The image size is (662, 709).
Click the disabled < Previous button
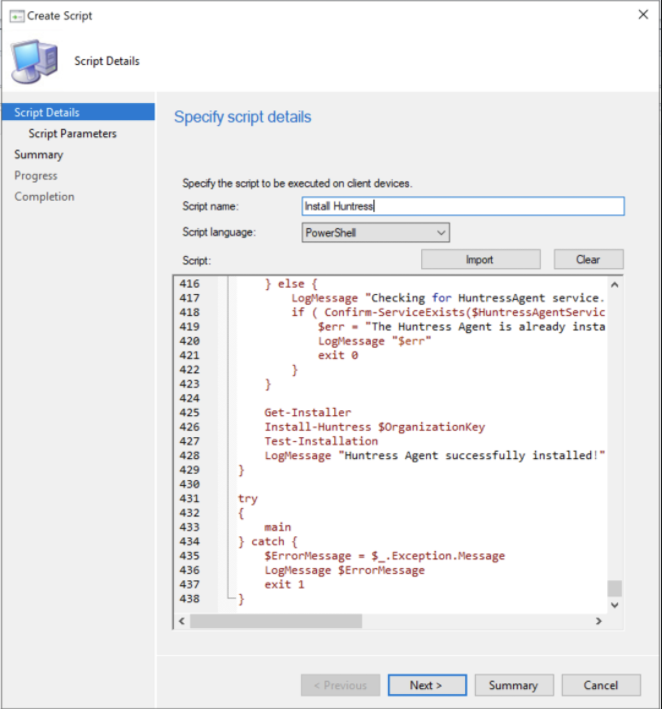click(340, 685)
